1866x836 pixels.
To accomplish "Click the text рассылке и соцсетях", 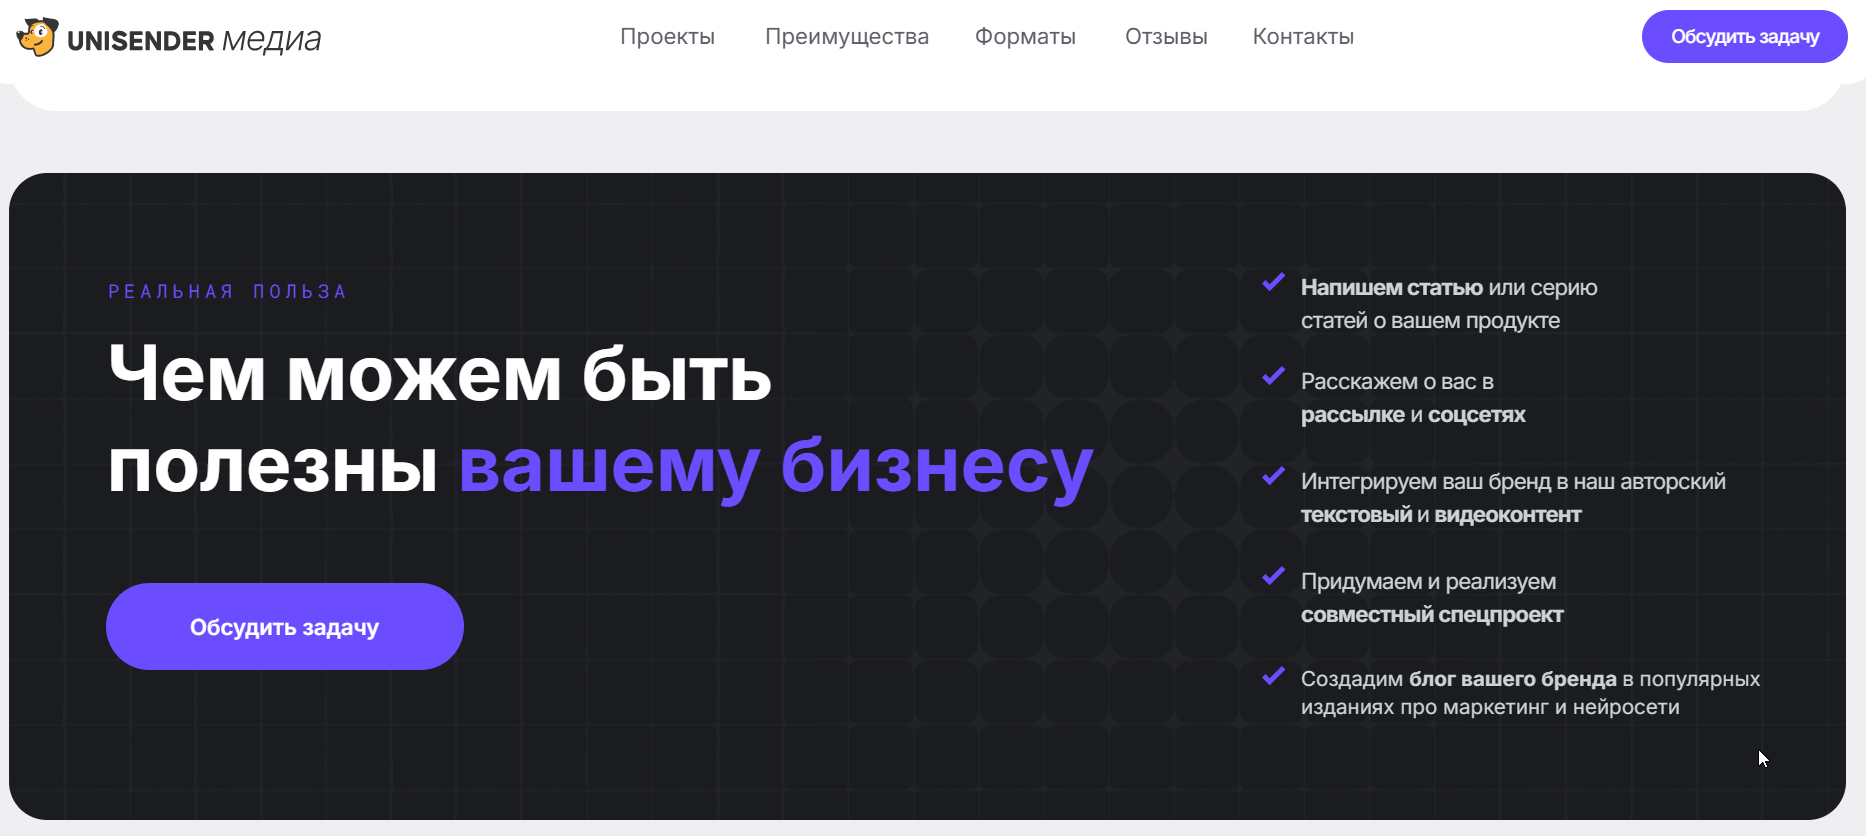I will (x=1413, y=415).
